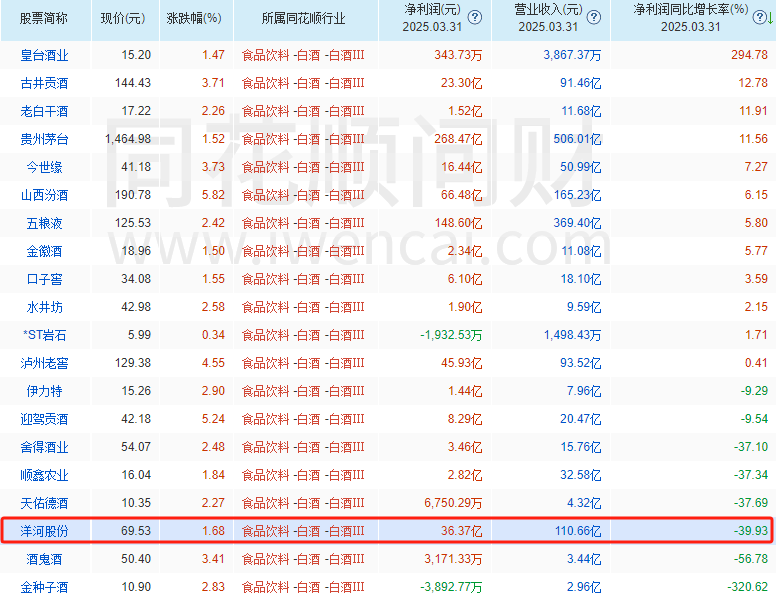
Task: Click industry cell in 洋河股份 row
Action: coord(303,531)
